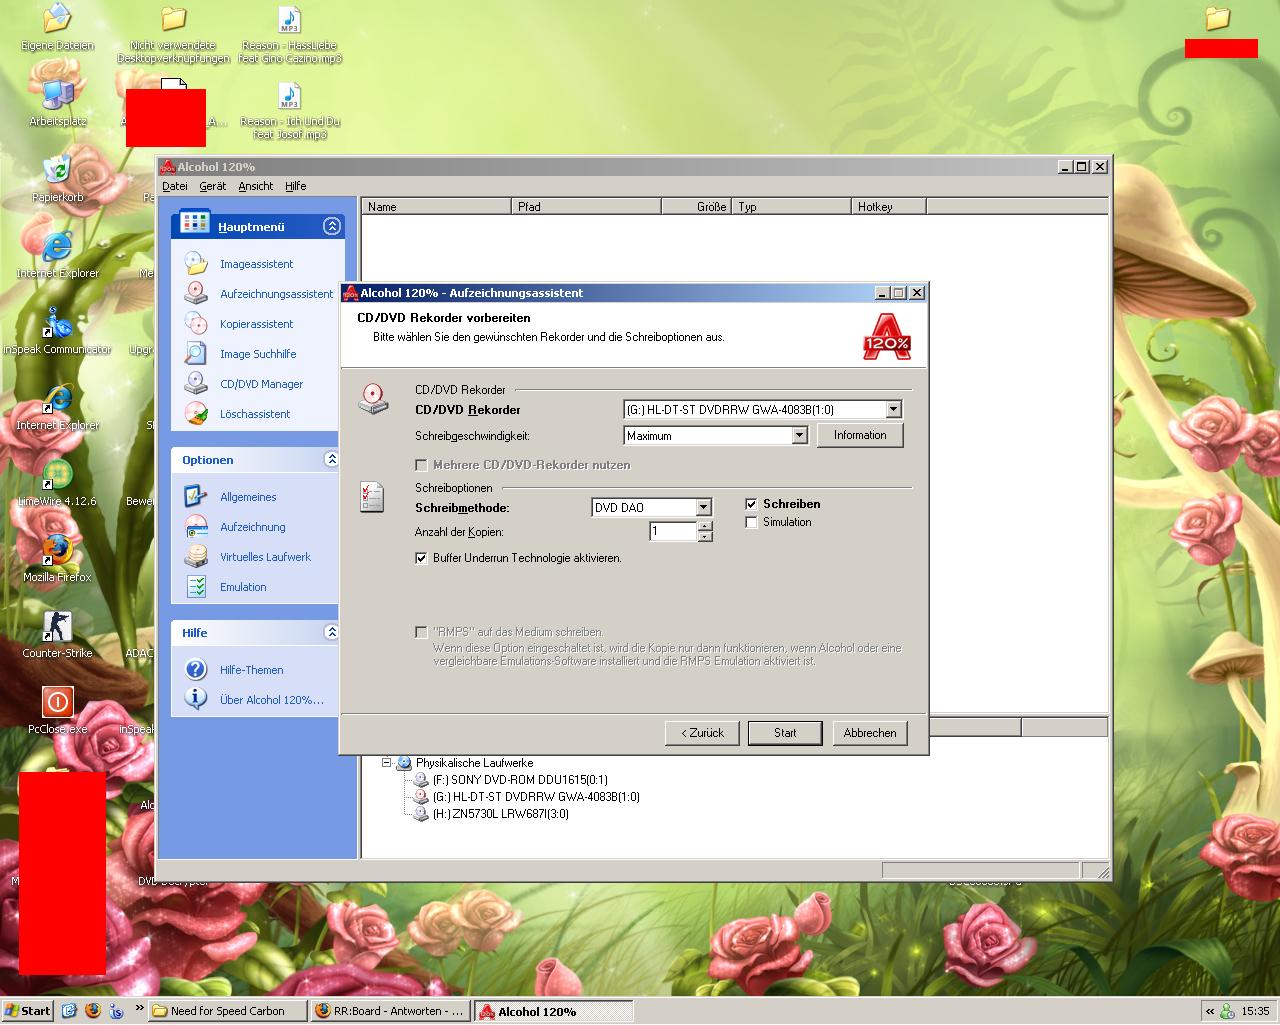The height and width of the screenshot is (1025, 1280).
Task: Click the Zurück button
Action: pos(703,733)
